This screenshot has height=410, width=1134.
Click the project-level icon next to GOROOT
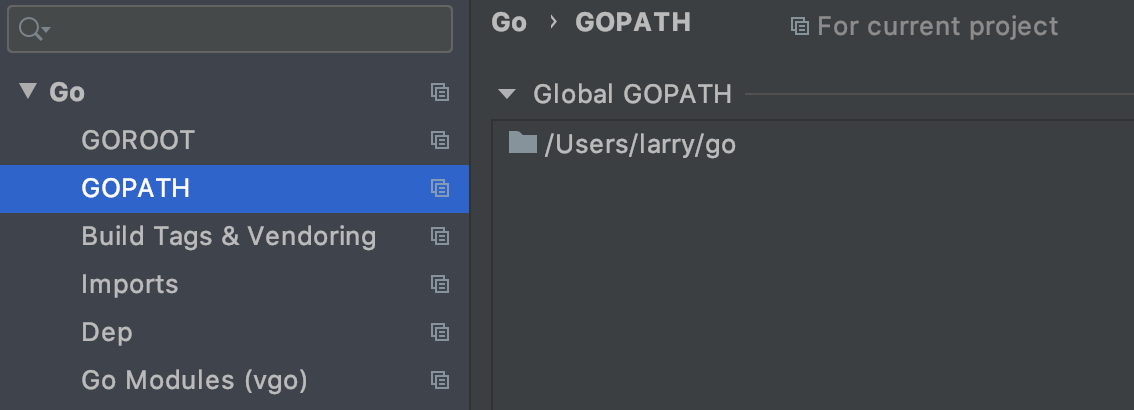pyautogui.click(x=439, y=140)
